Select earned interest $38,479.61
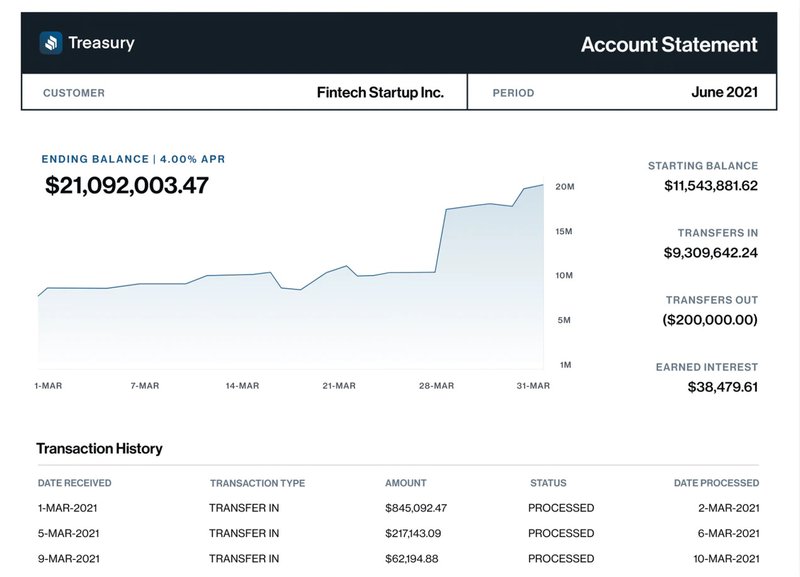 coord(723,387)
